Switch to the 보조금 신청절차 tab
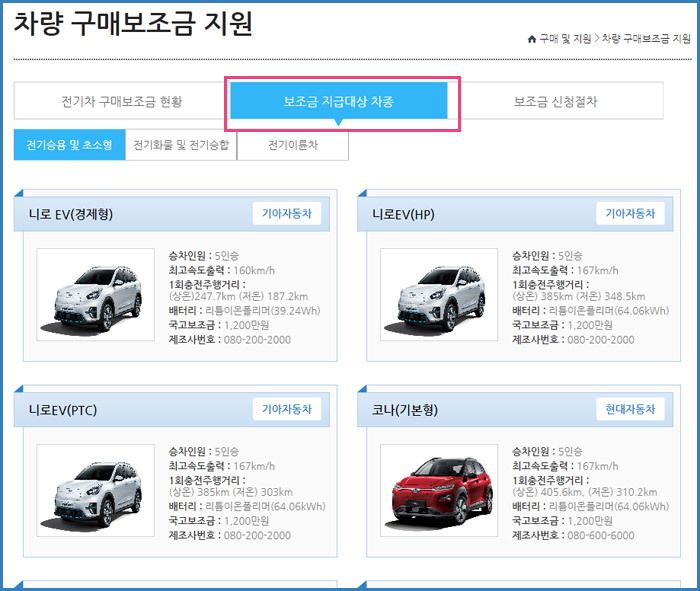The height and width of the screenshot is (591, 700). tap(555, 101)
